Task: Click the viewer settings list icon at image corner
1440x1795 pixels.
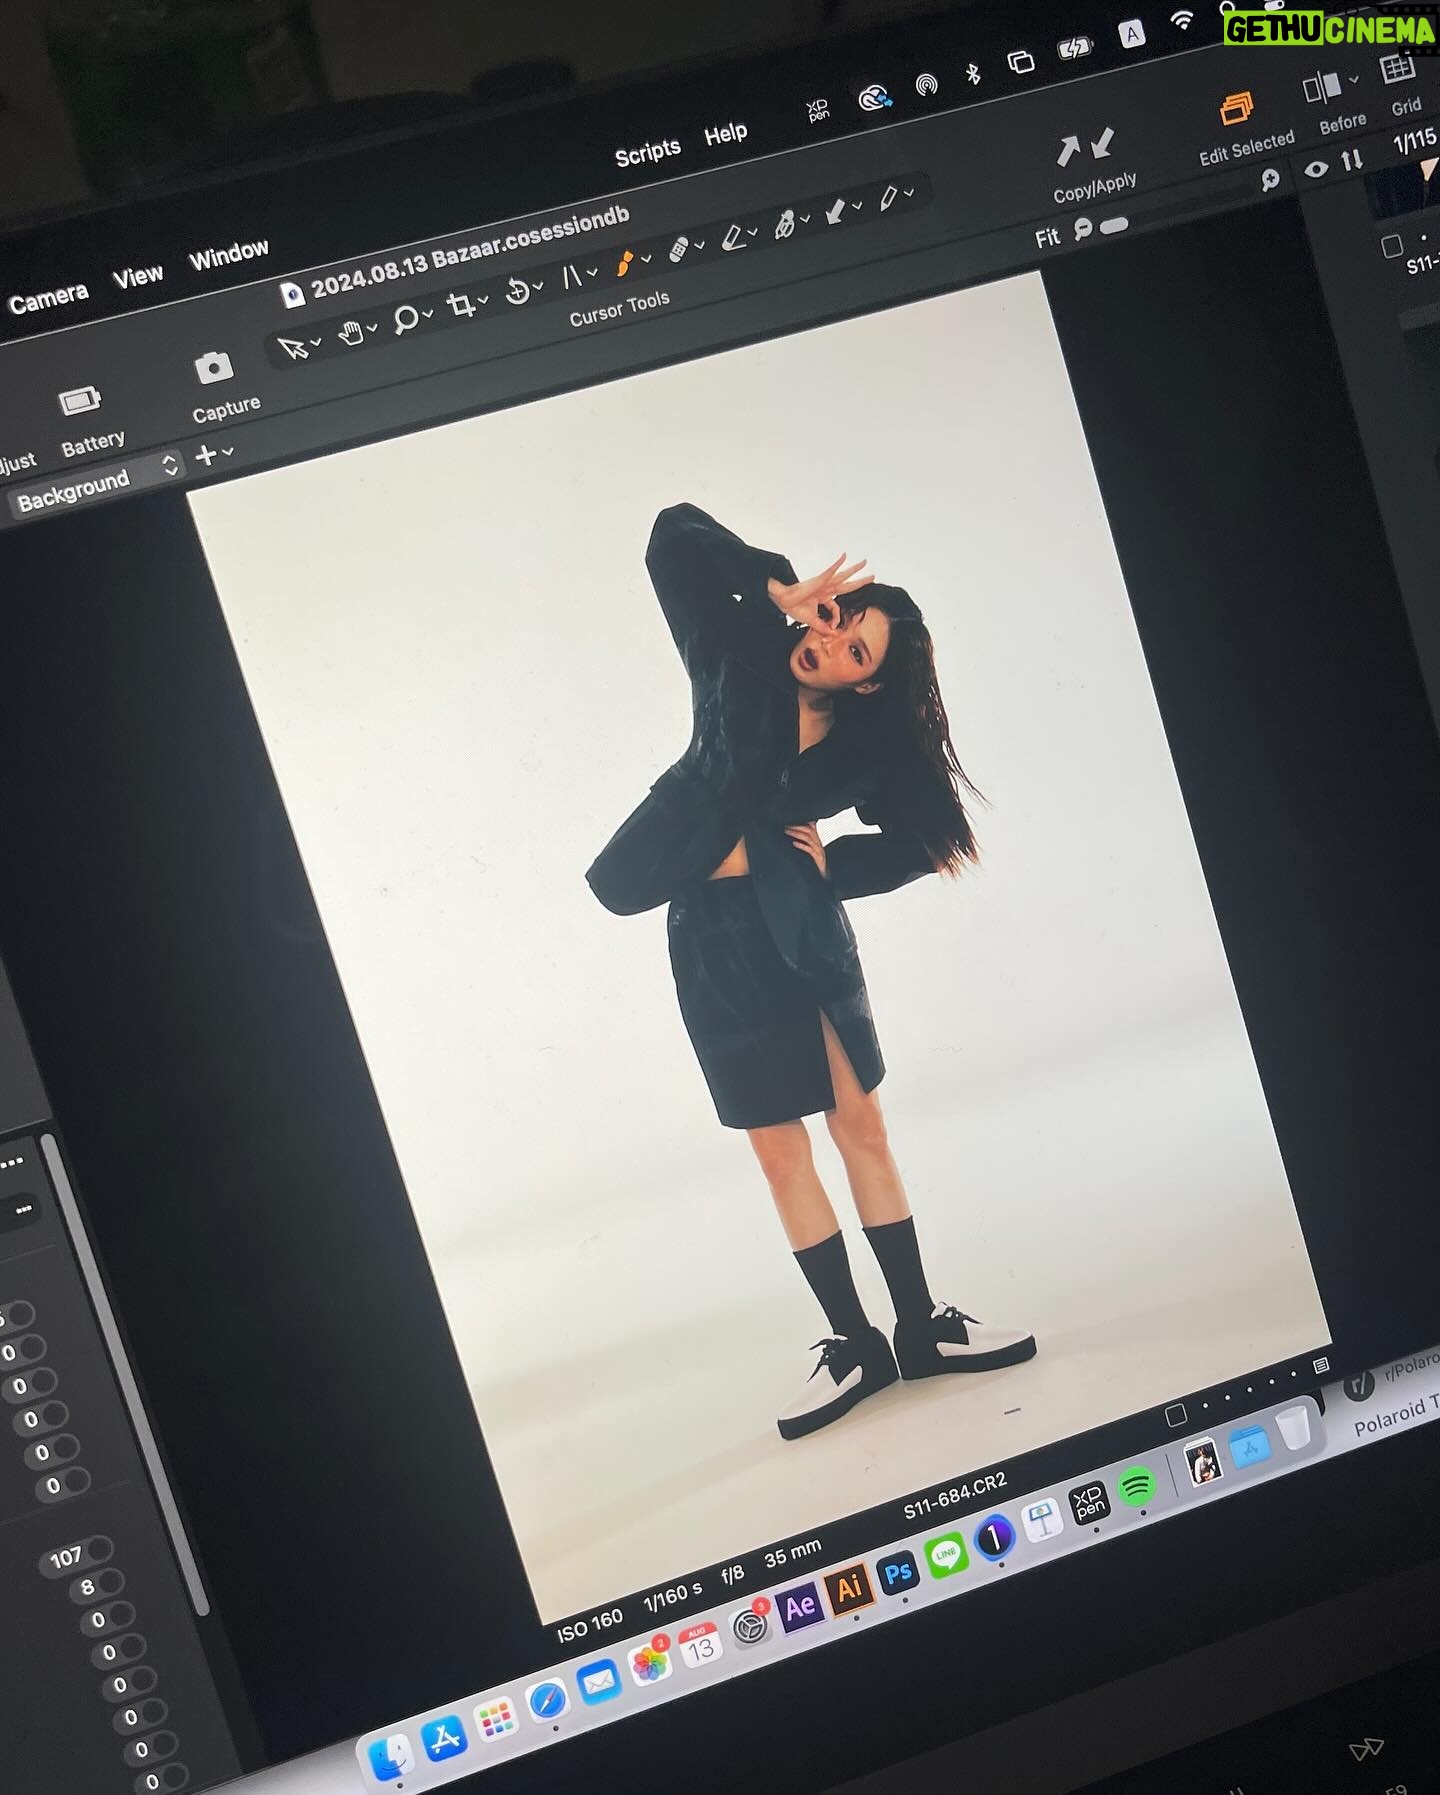Action: click(x=1320, y=1365)
